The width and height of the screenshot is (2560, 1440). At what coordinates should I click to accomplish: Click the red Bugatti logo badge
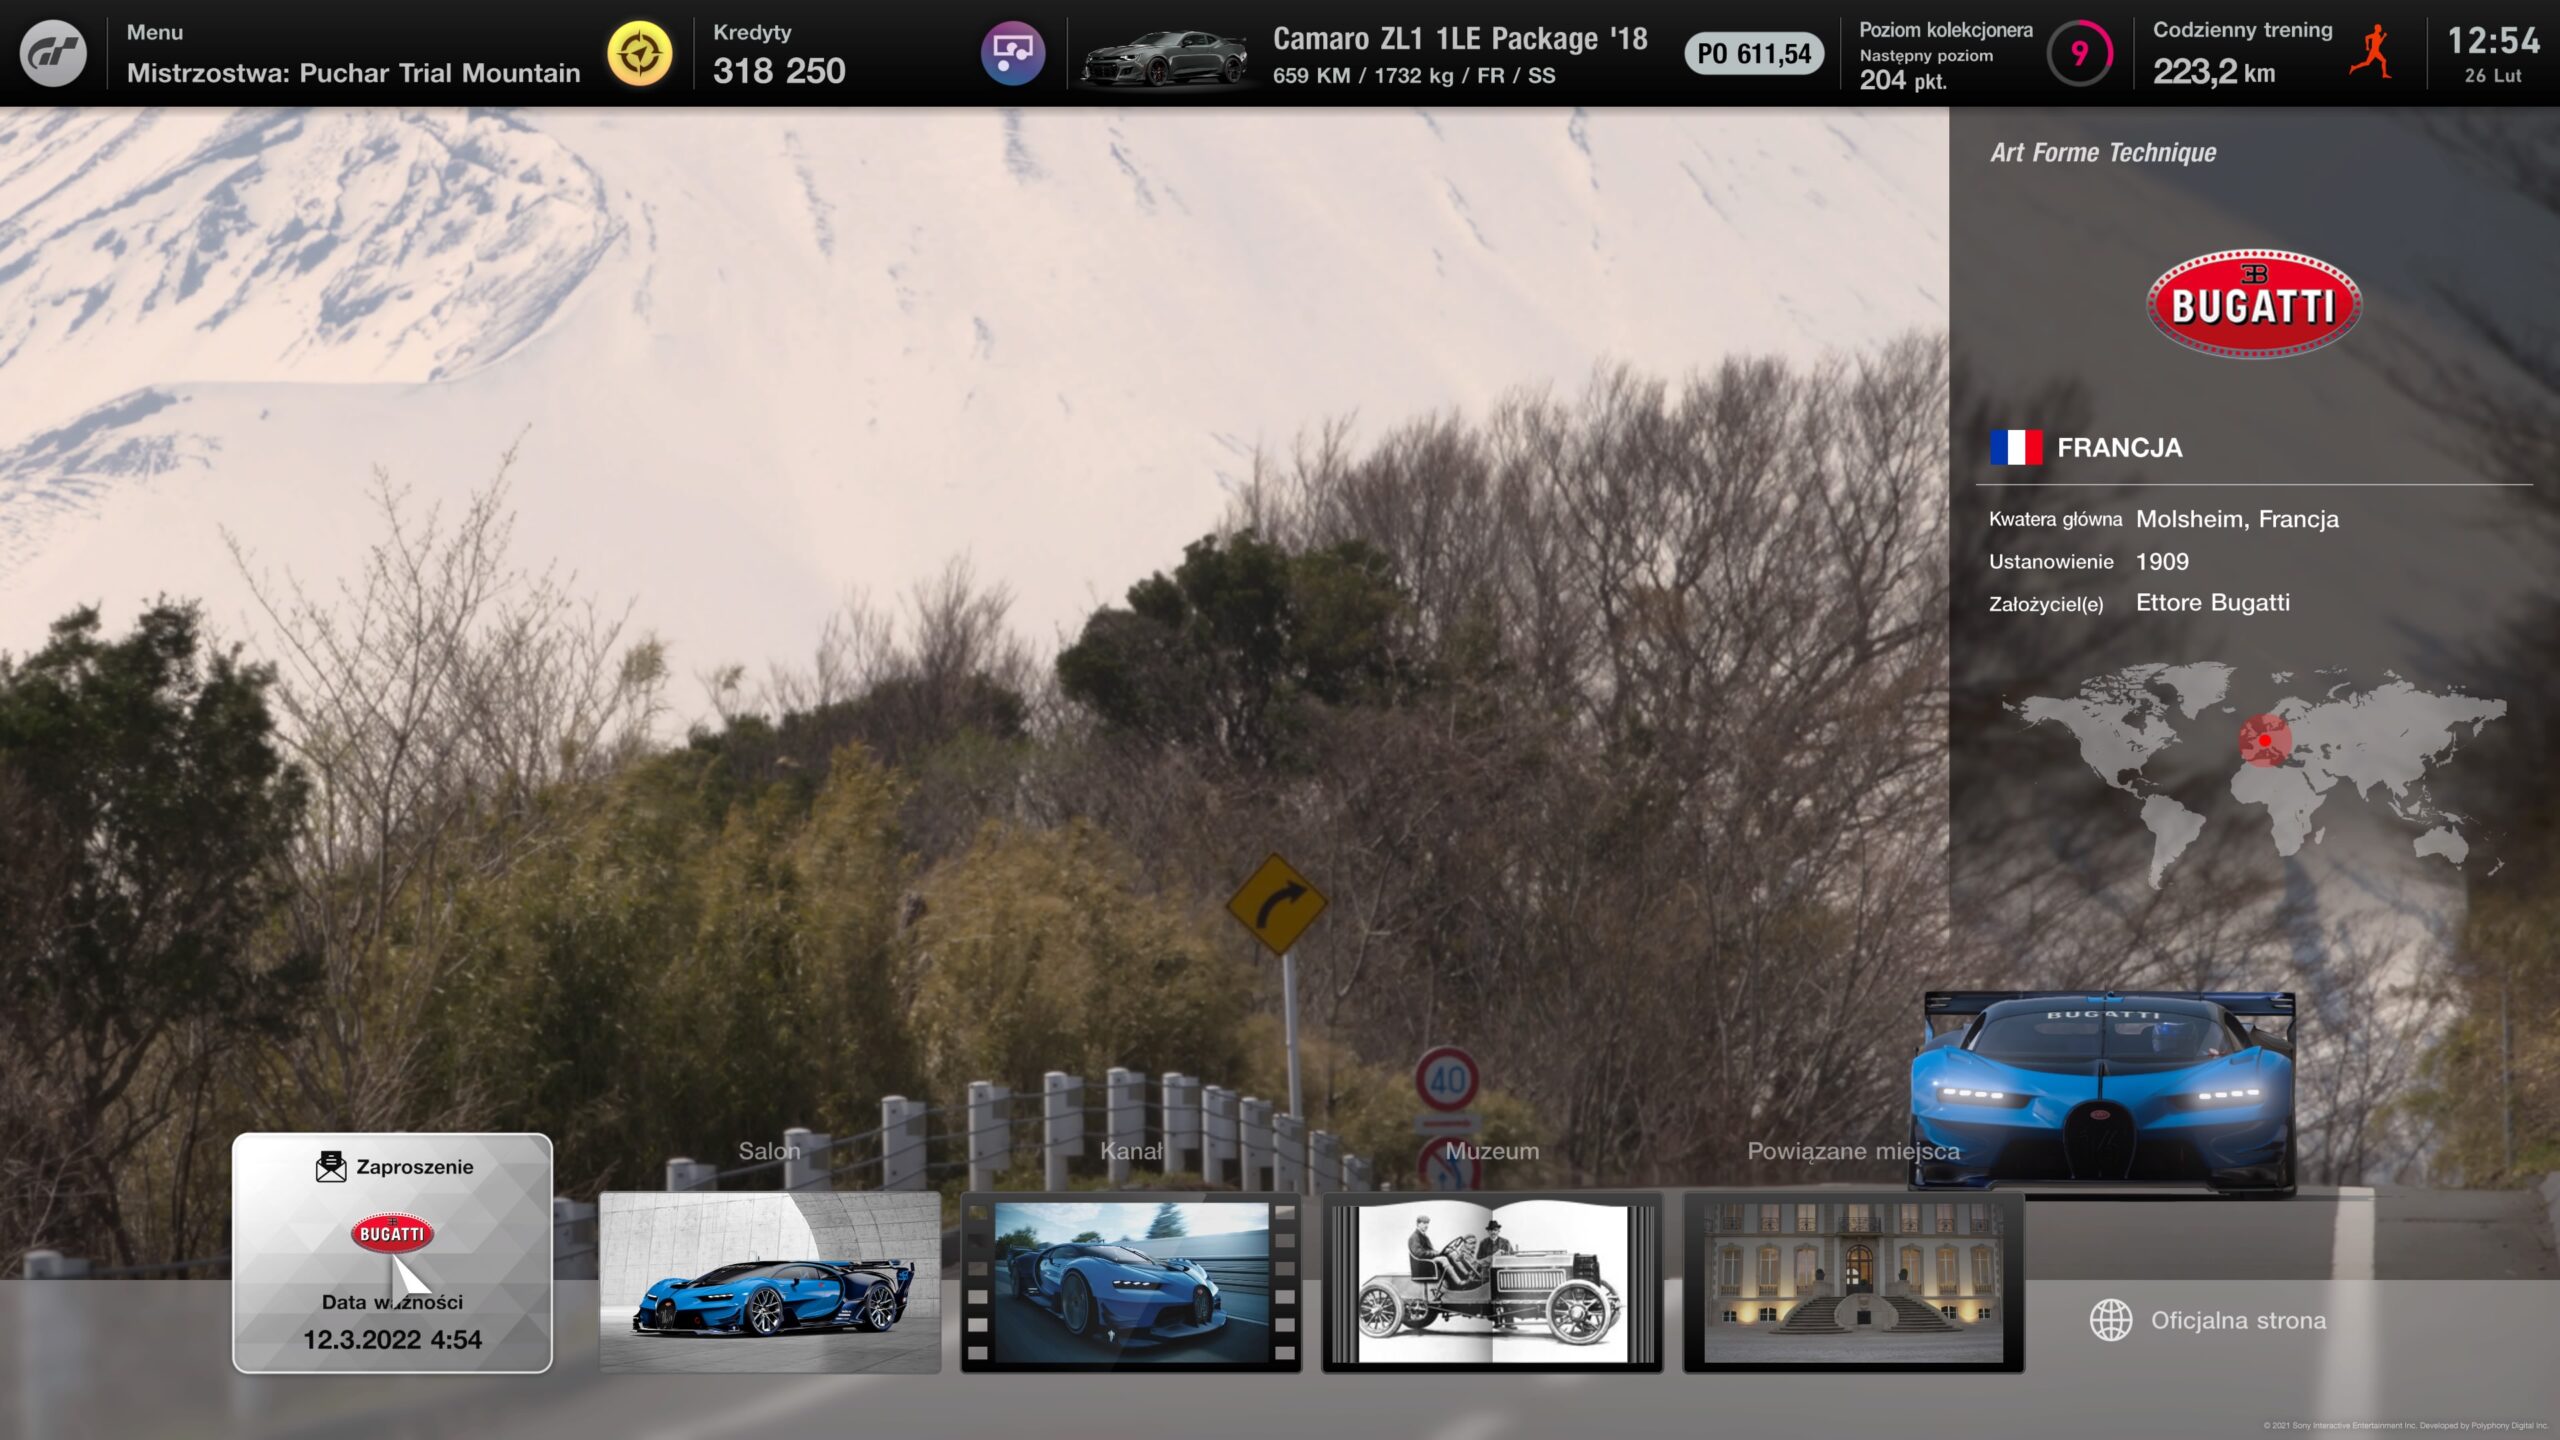(x=2254, y=303)
